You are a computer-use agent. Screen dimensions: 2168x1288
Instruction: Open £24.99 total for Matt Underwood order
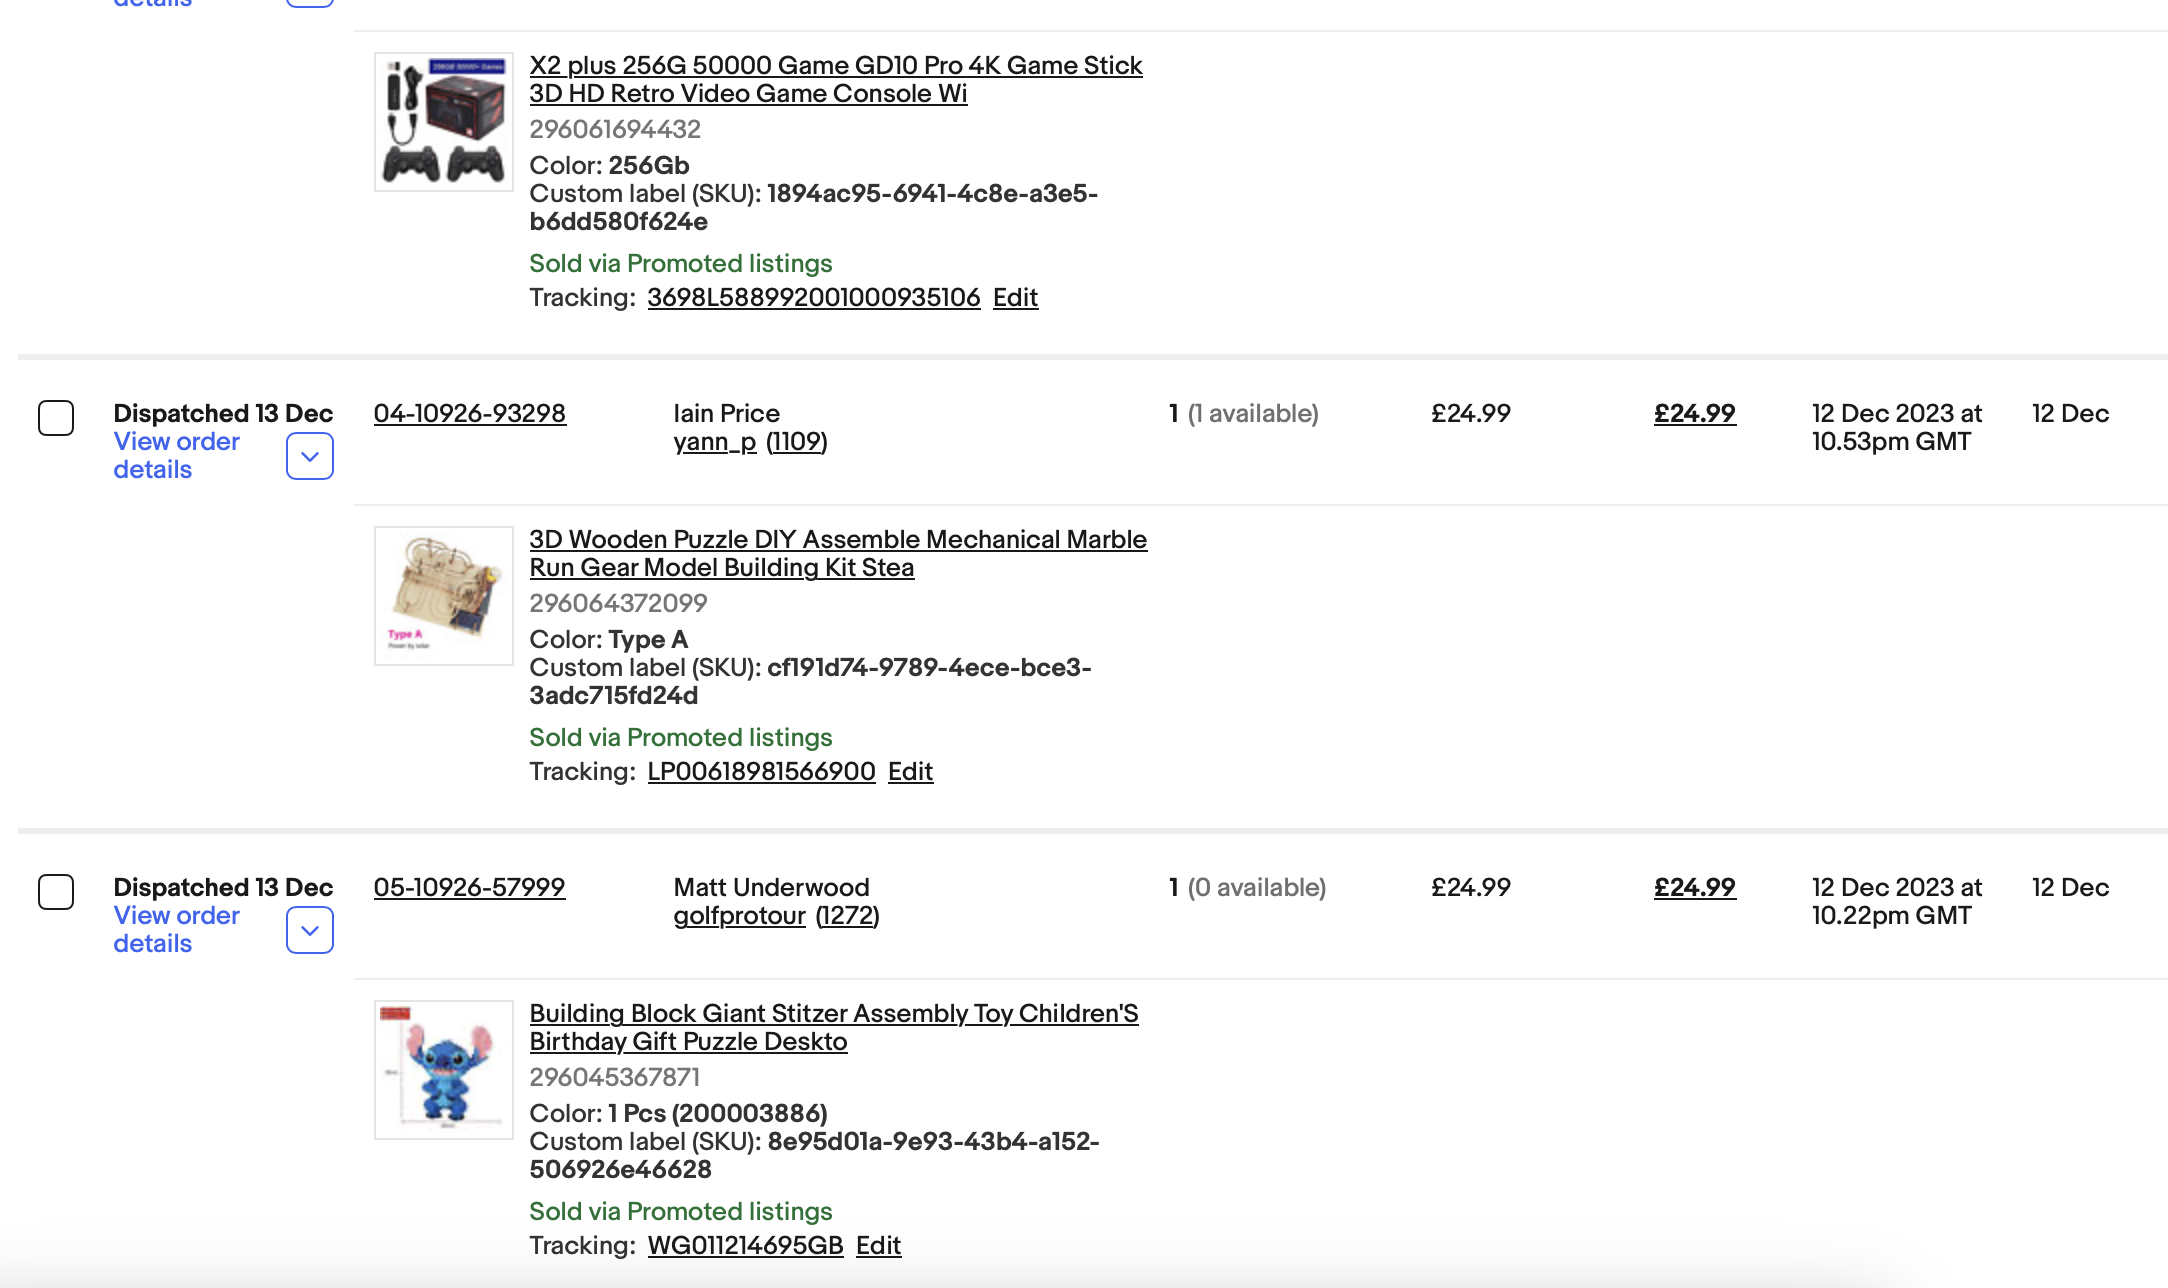point(1695,887)
